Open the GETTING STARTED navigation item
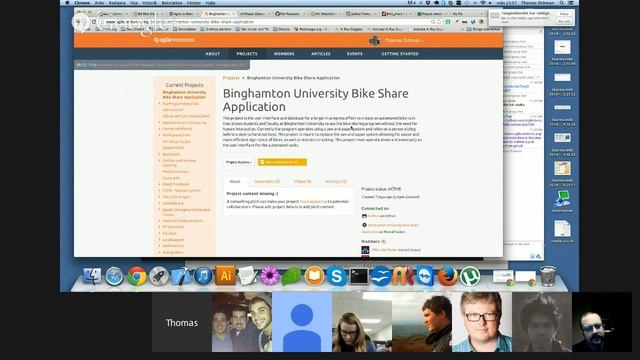Screen dimensions: 640x360 point(400,54)
